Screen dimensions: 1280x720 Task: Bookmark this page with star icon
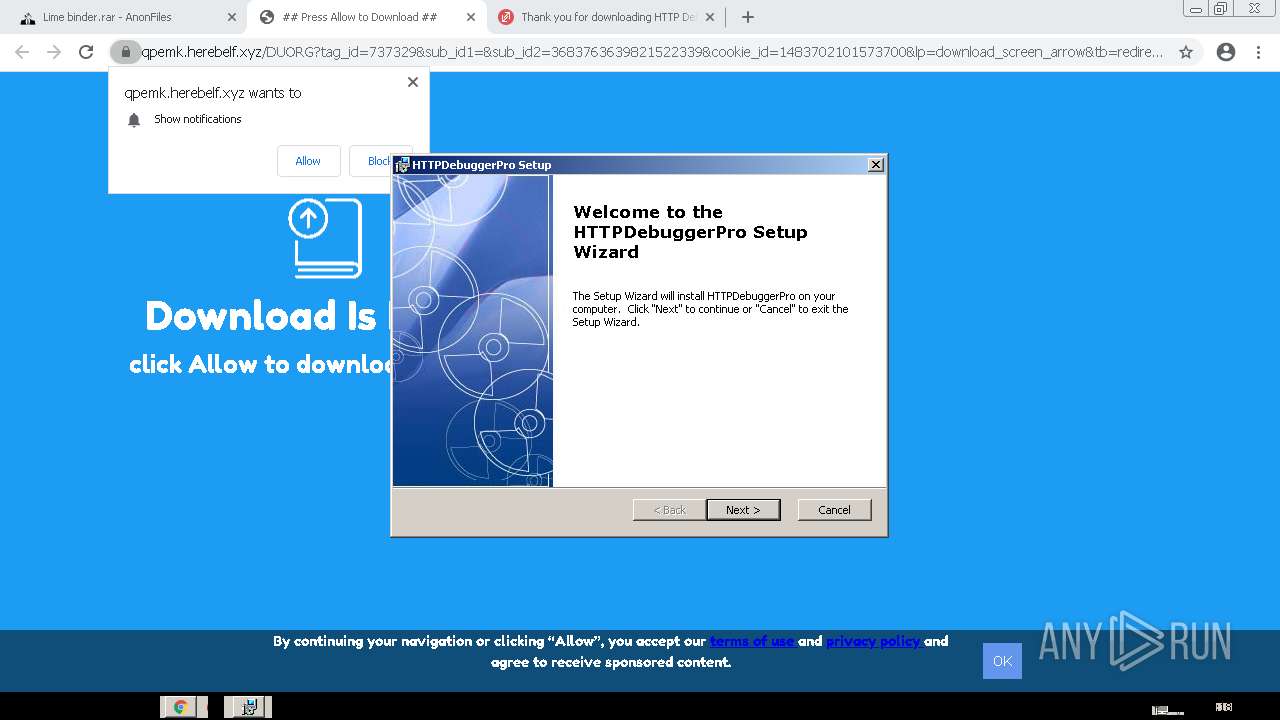(1186, 52)
